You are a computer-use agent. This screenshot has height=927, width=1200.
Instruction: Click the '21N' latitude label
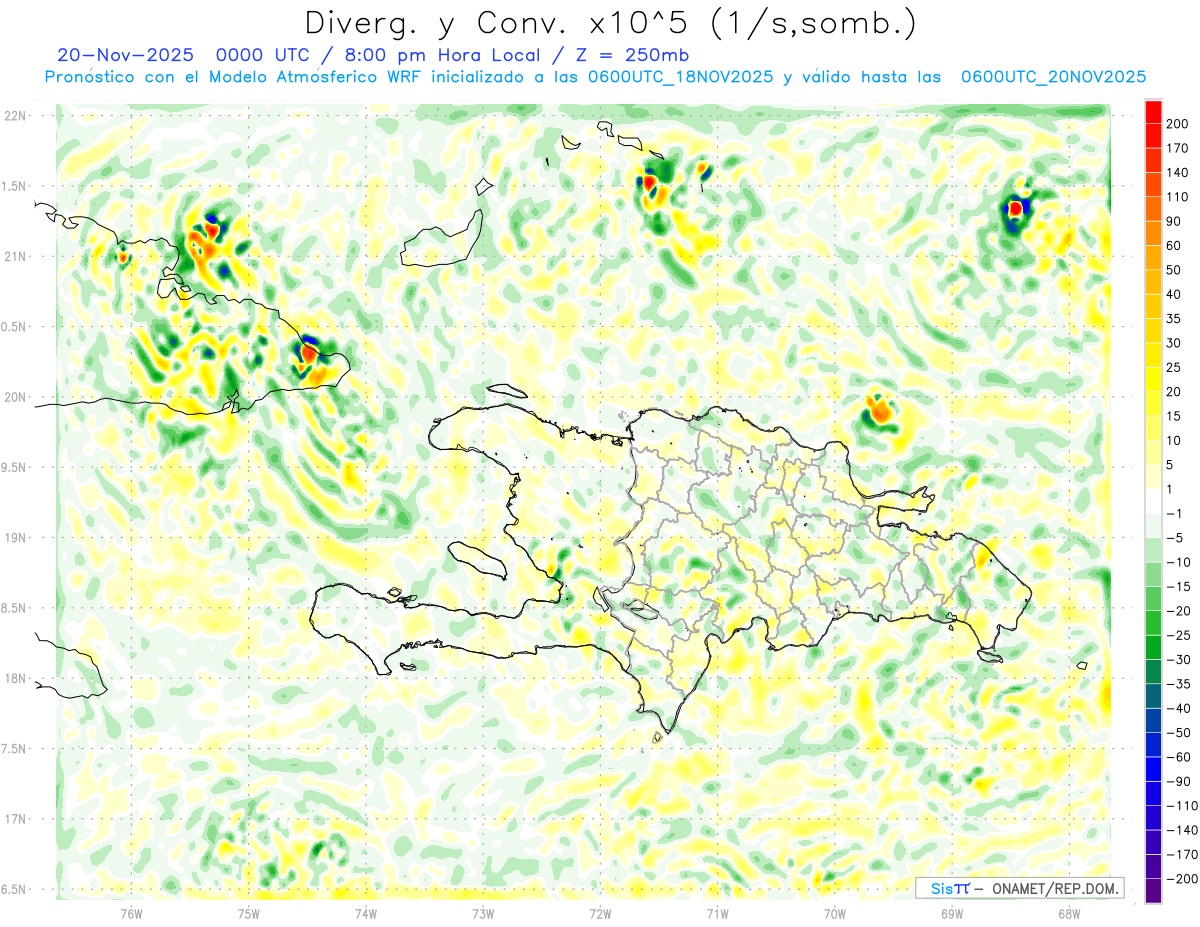pyautogui.click(x=15, y=256)
